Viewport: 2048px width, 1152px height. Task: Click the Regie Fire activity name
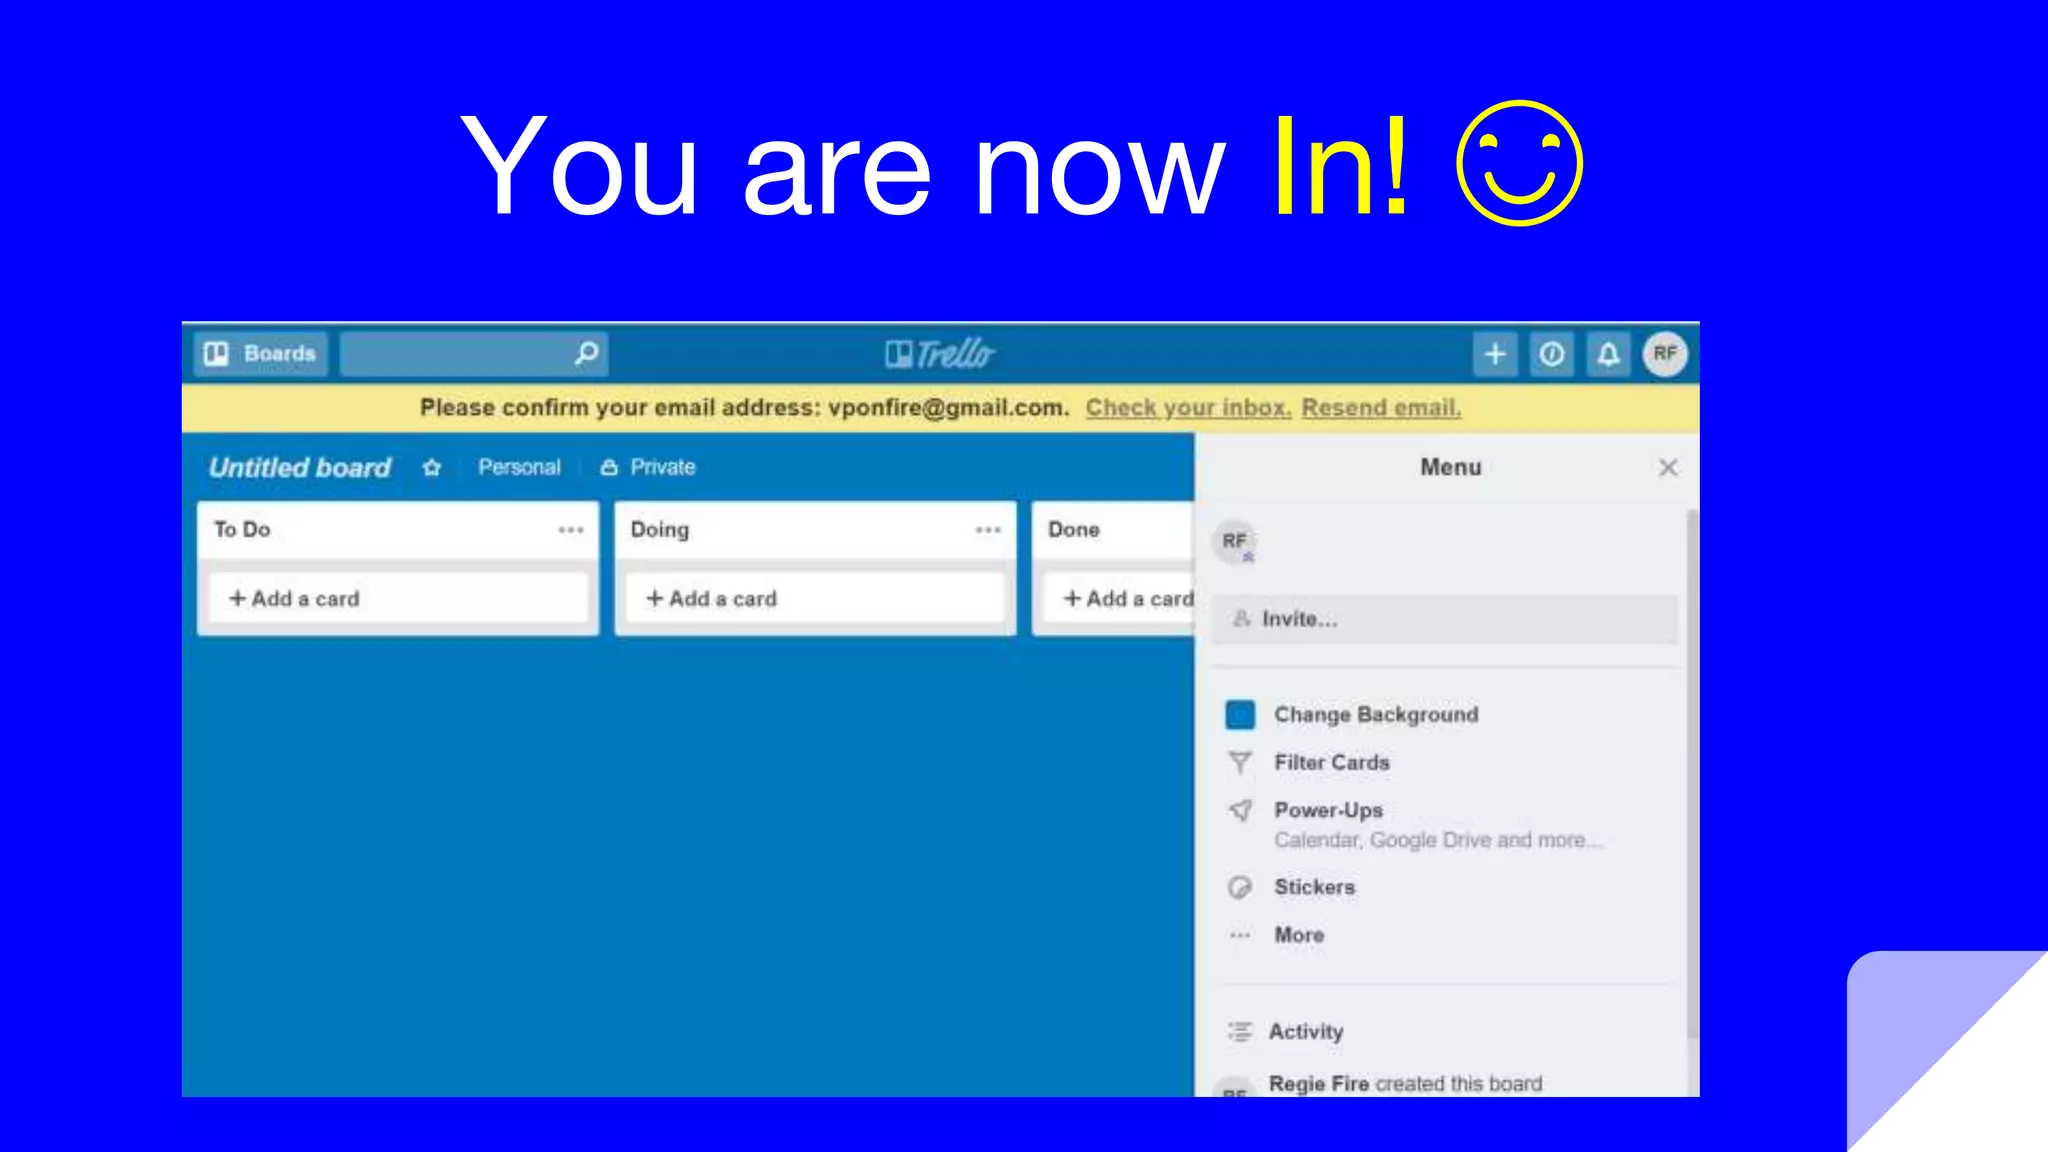[1318, 1084]
